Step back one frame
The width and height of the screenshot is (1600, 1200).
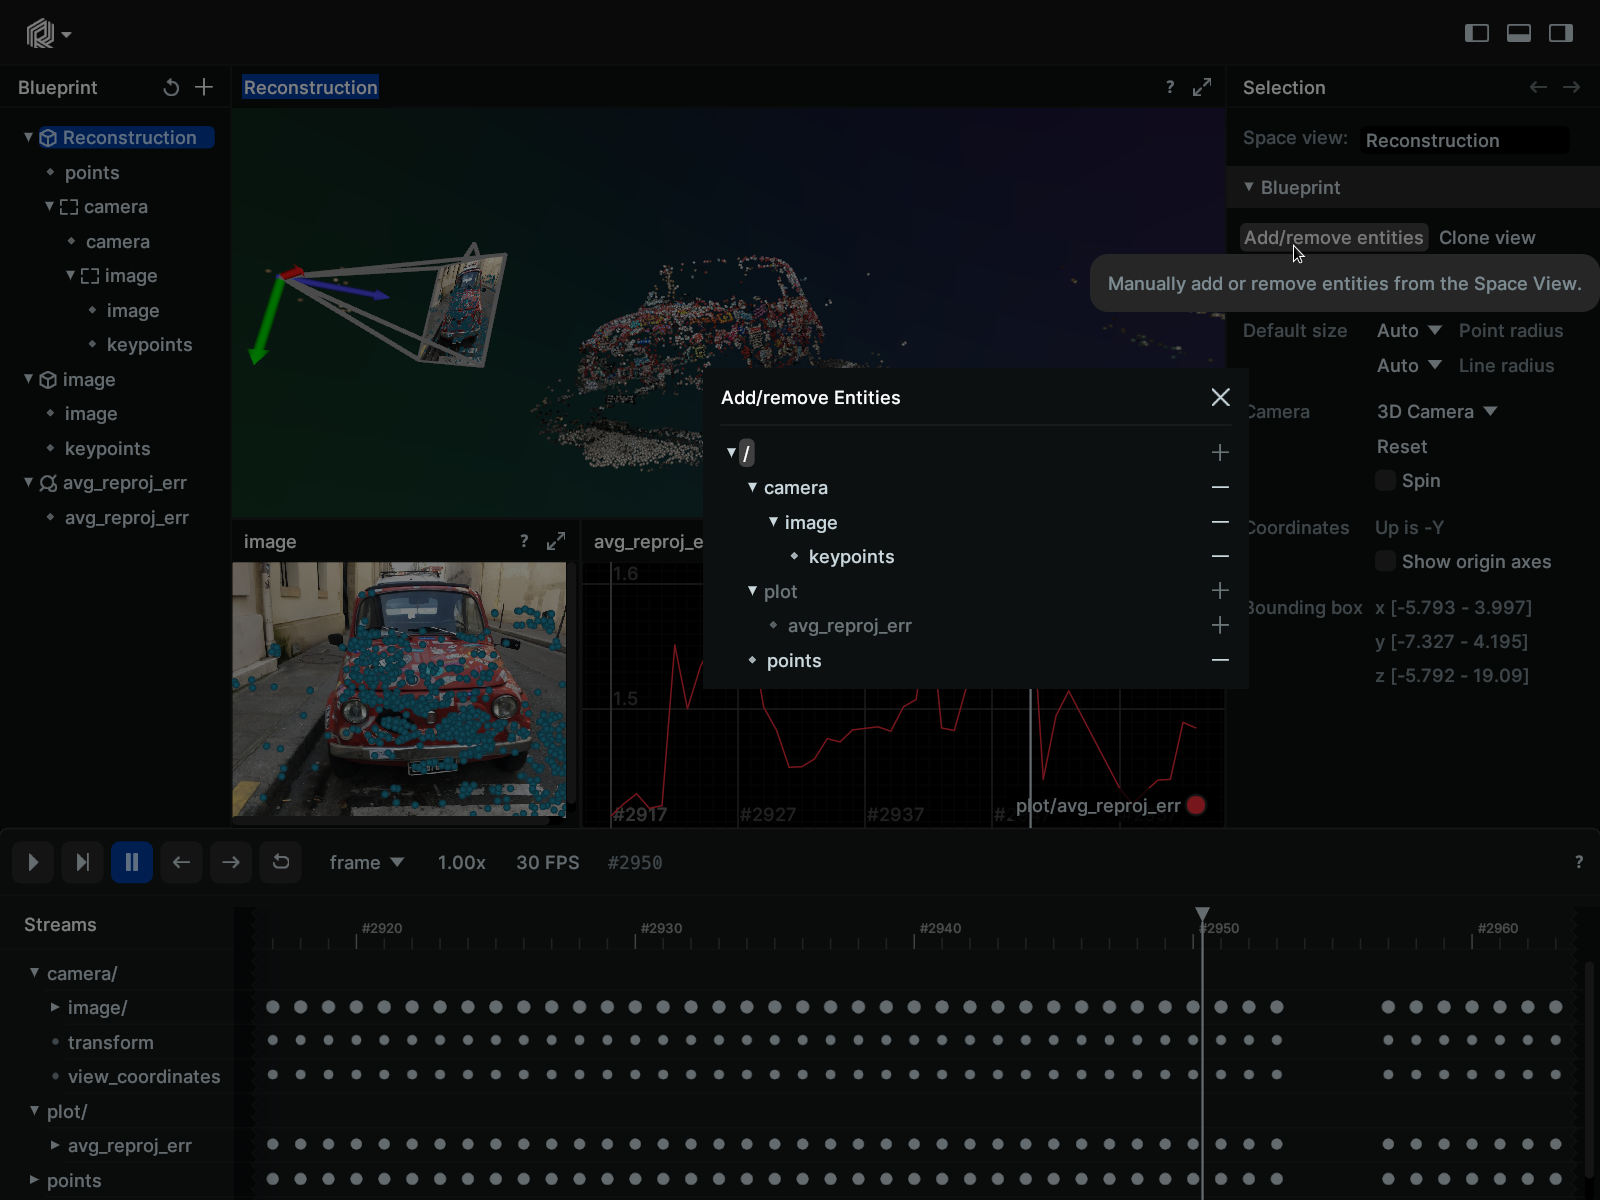coord(181,862)
